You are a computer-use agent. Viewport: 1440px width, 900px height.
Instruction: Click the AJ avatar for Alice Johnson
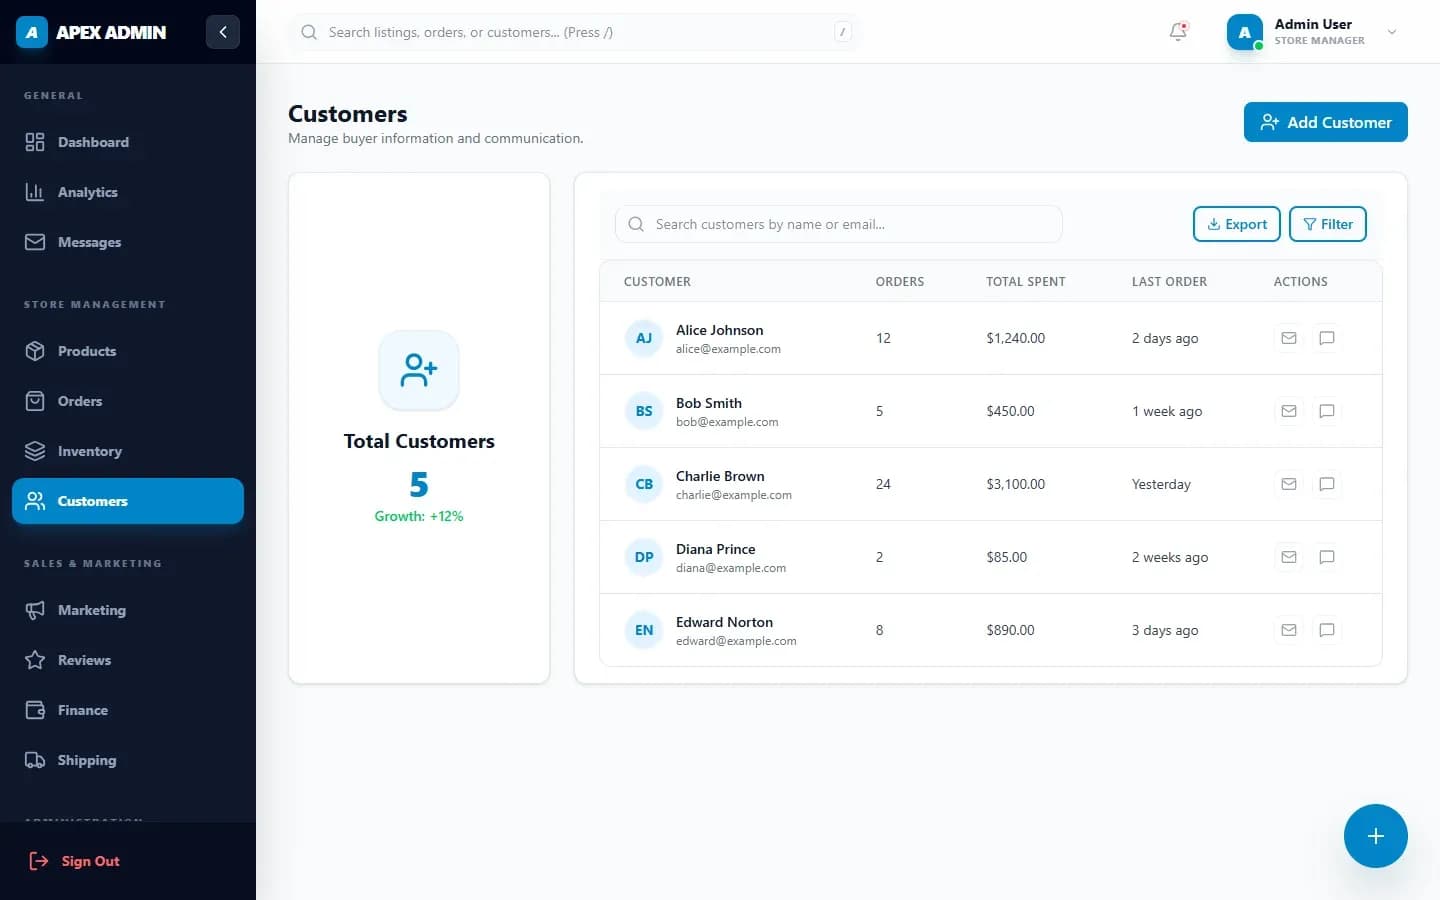coord(644,338)
